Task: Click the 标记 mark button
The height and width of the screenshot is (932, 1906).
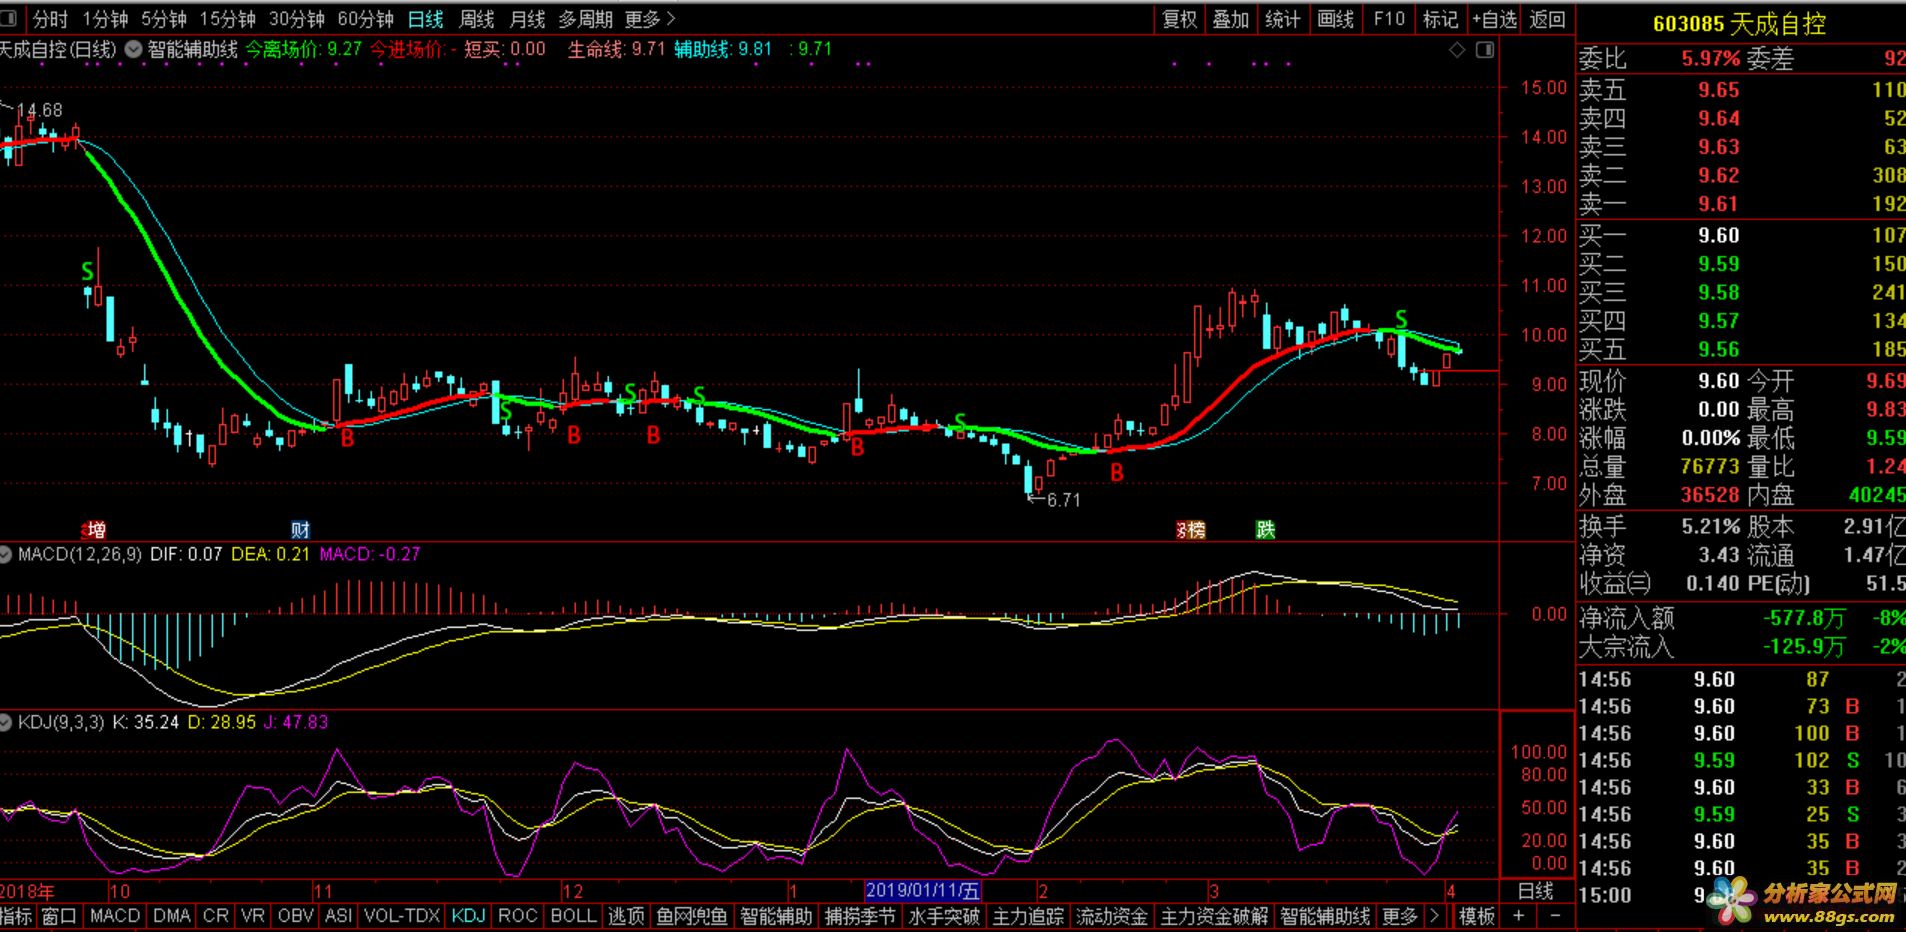Action: tap(1440, 19)
